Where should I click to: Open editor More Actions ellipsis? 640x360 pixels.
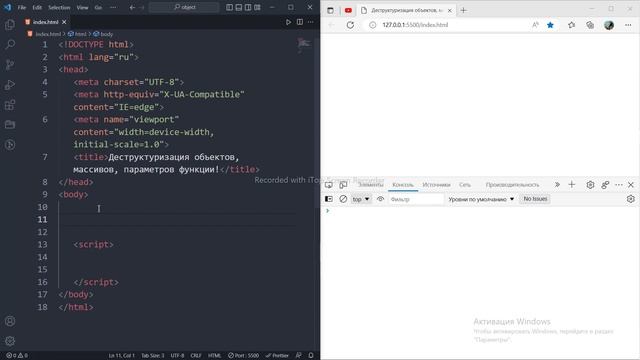(x=311, y=22)
